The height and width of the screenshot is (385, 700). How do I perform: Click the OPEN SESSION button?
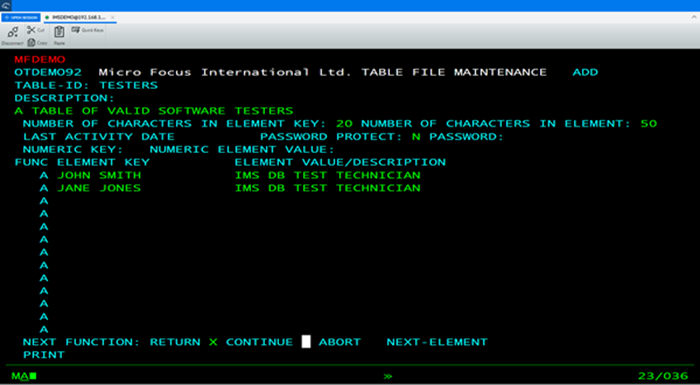pyautogui.click(x=21, y=17)
